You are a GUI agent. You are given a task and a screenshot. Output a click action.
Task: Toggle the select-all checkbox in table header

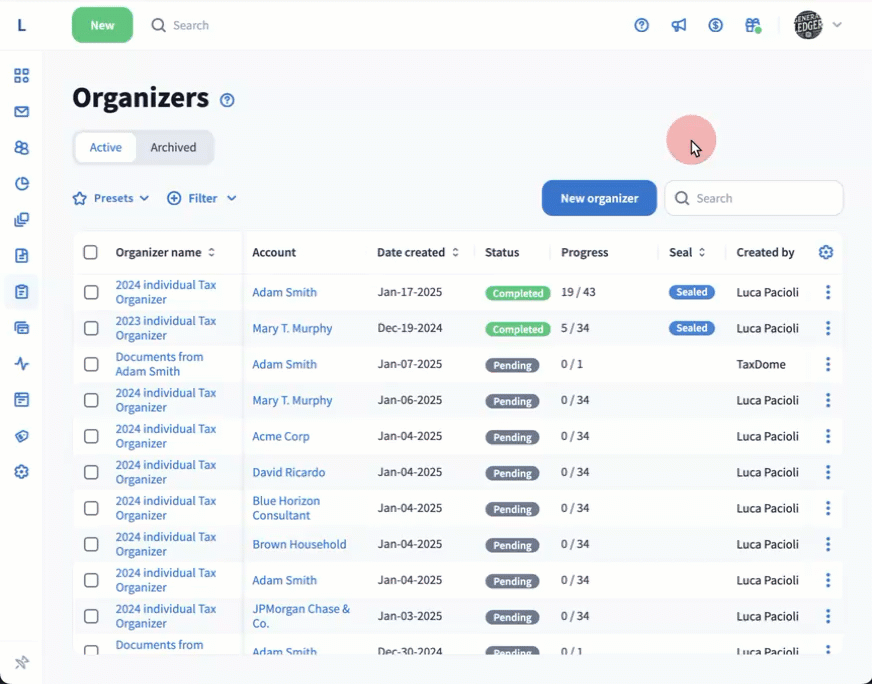click(x=91, y=253)
